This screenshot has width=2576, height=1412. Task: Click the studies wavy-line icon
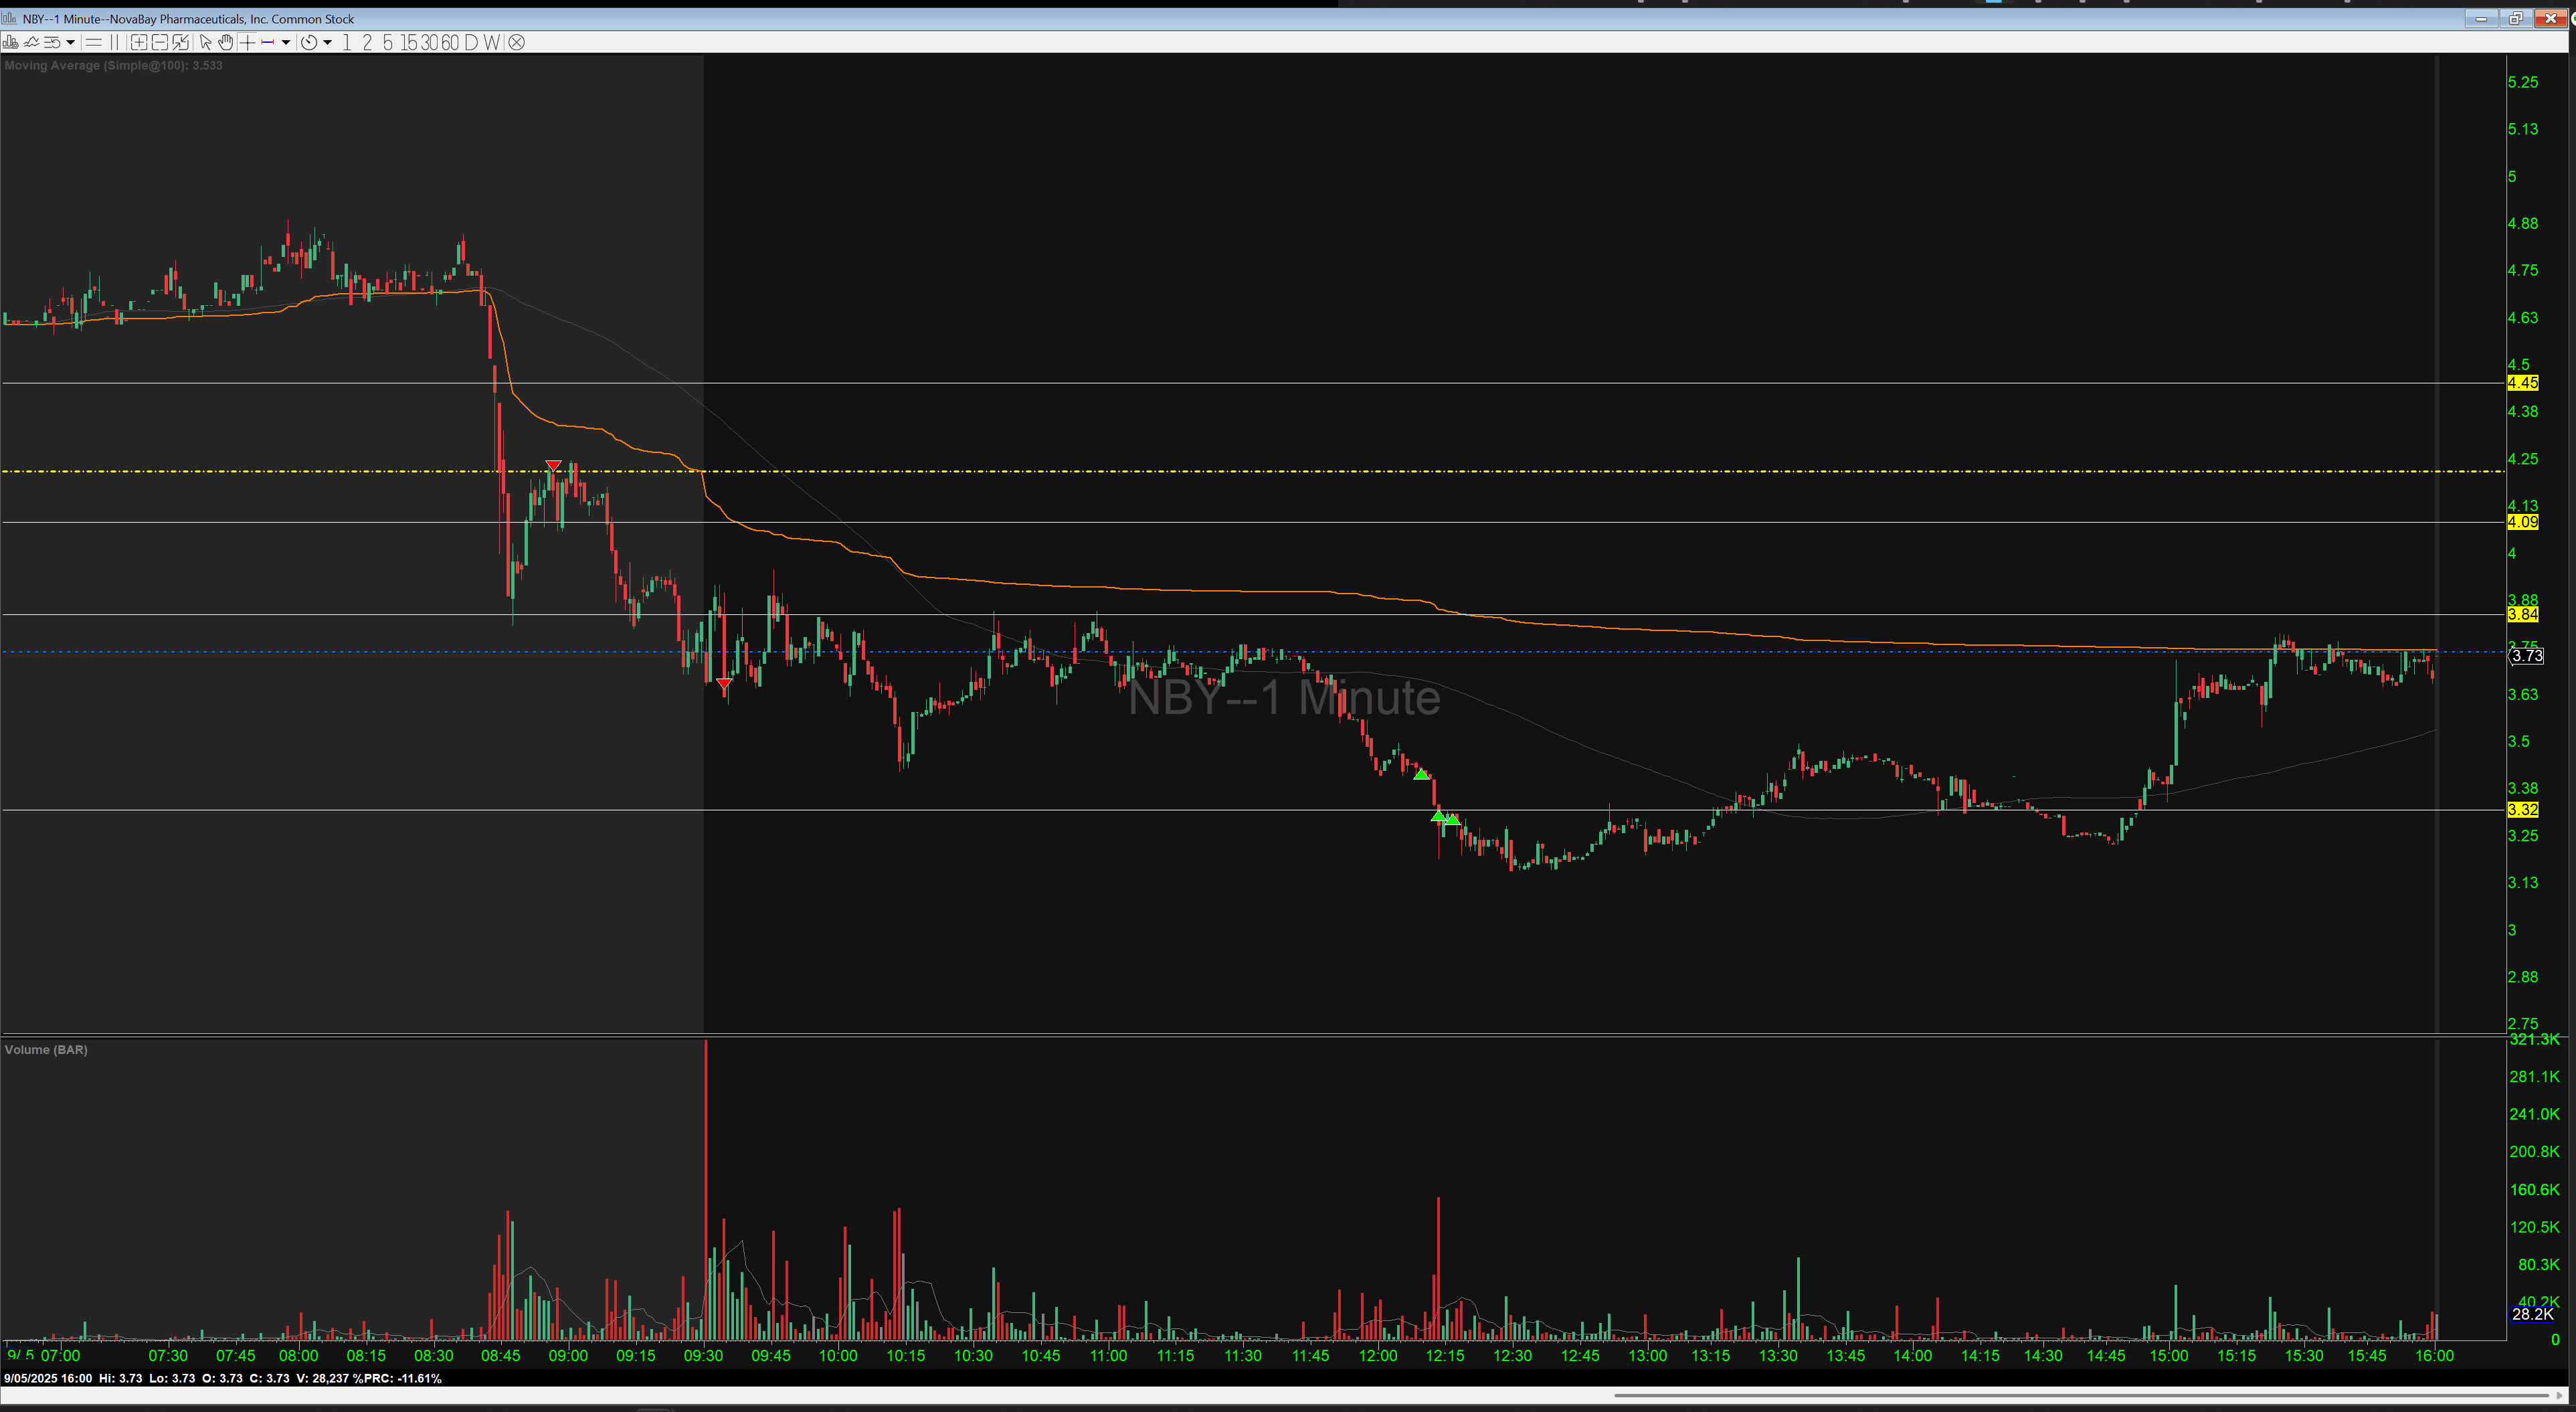coord(32,42)
